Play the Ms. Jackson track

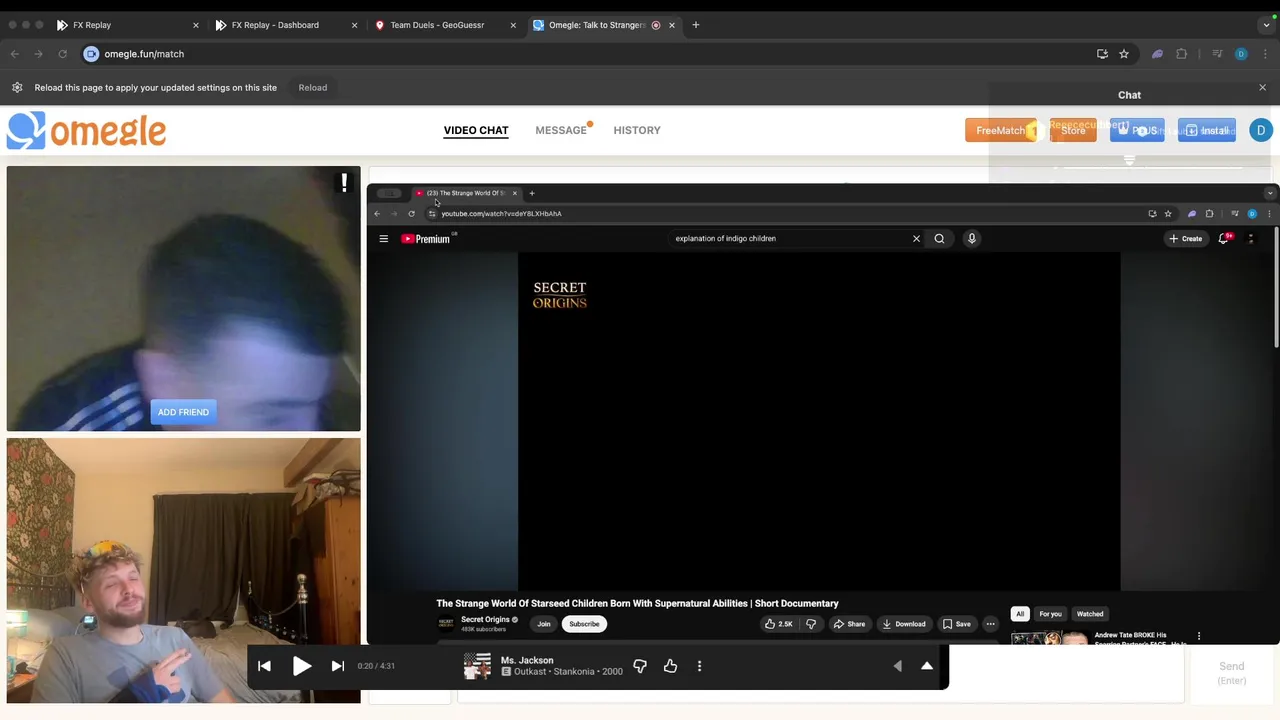coord(301,666)
